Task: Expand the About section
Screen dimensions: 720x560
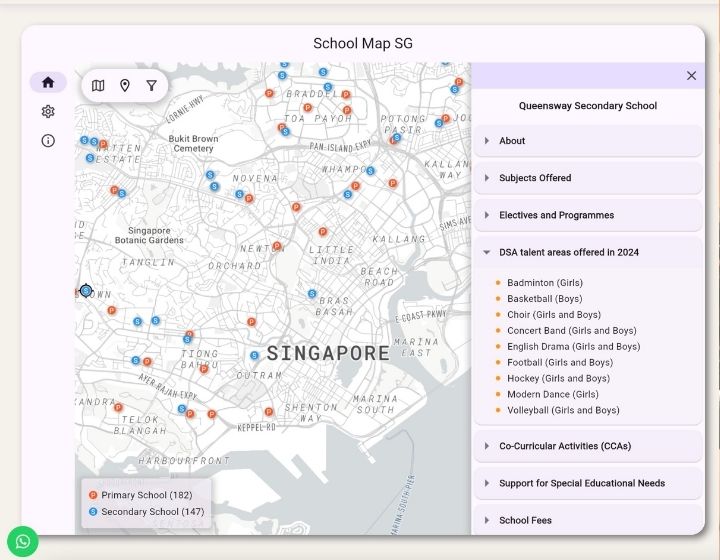Action: coord(588,141)
